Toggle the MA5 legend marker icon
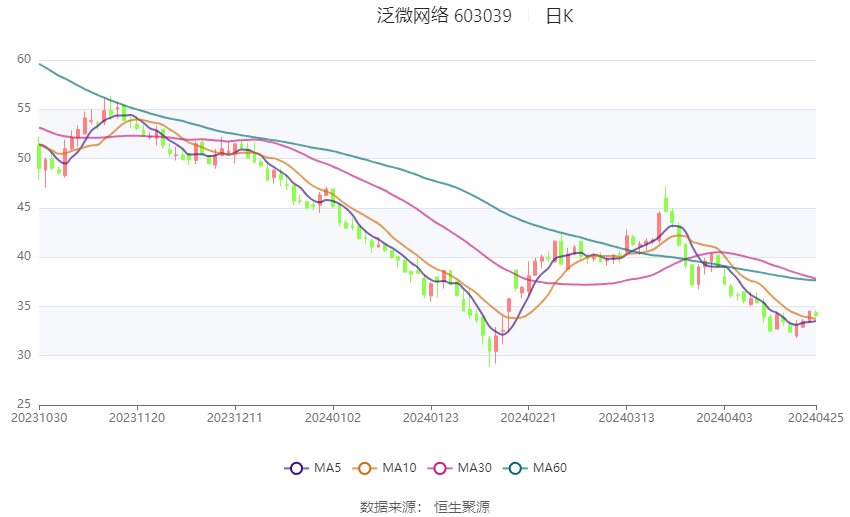 296,468
